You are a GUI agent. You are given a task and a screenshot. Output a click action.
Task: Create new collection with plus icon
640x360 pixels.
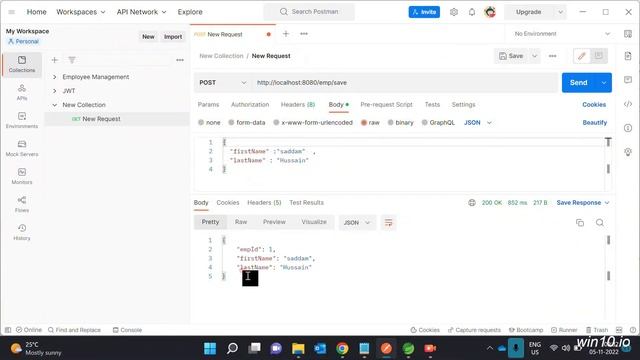tap(55, 60)
